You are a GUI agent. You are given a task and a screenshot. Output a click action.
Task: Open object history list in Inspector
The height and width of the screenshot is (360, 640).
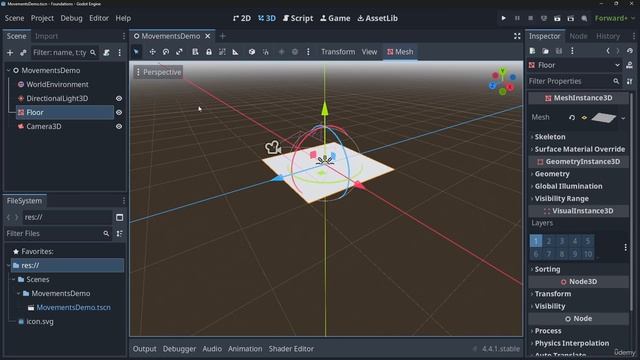(630, 51)
